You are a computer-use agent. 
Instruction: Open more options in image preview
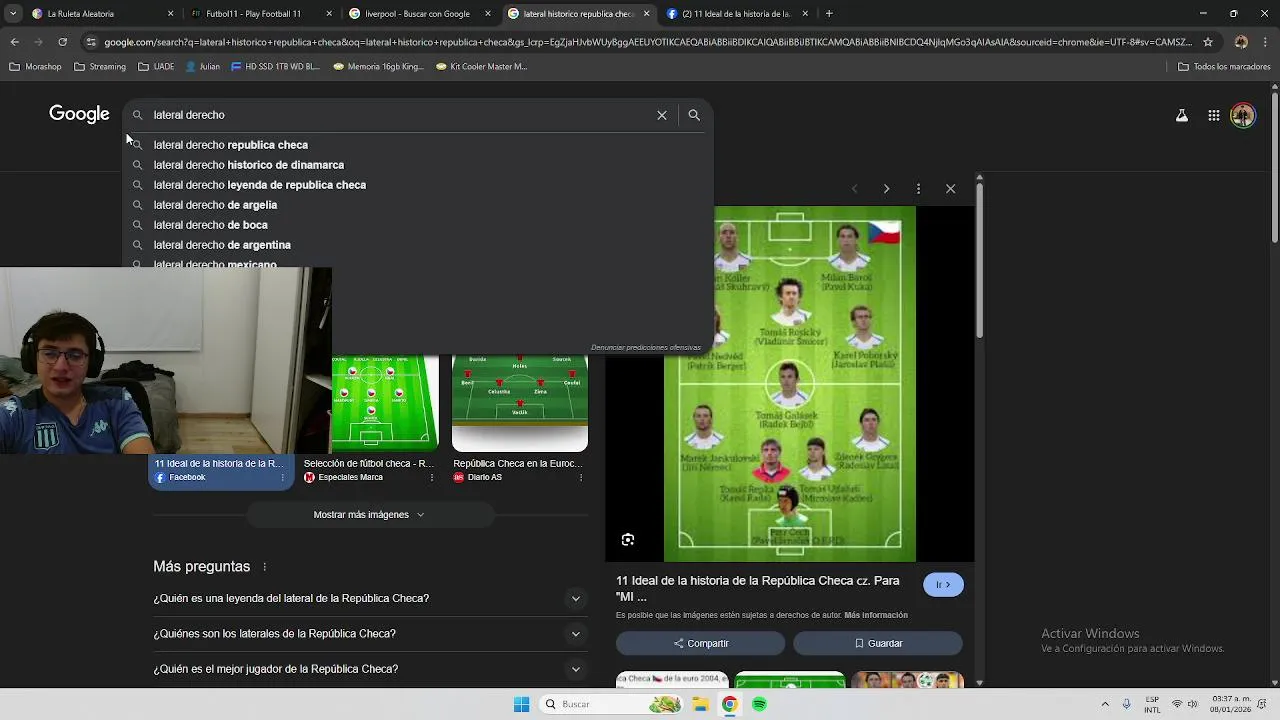click(x=918, y=189)
